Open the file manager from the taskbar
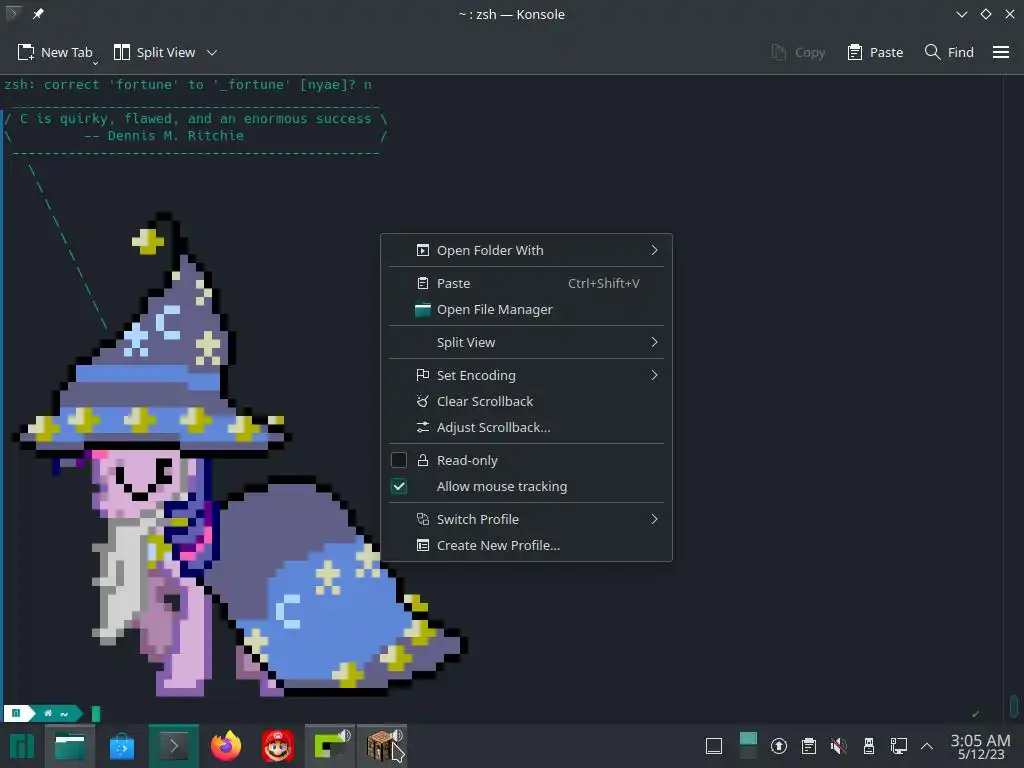Screen dimensions: 1024x768 pos(69,746)
